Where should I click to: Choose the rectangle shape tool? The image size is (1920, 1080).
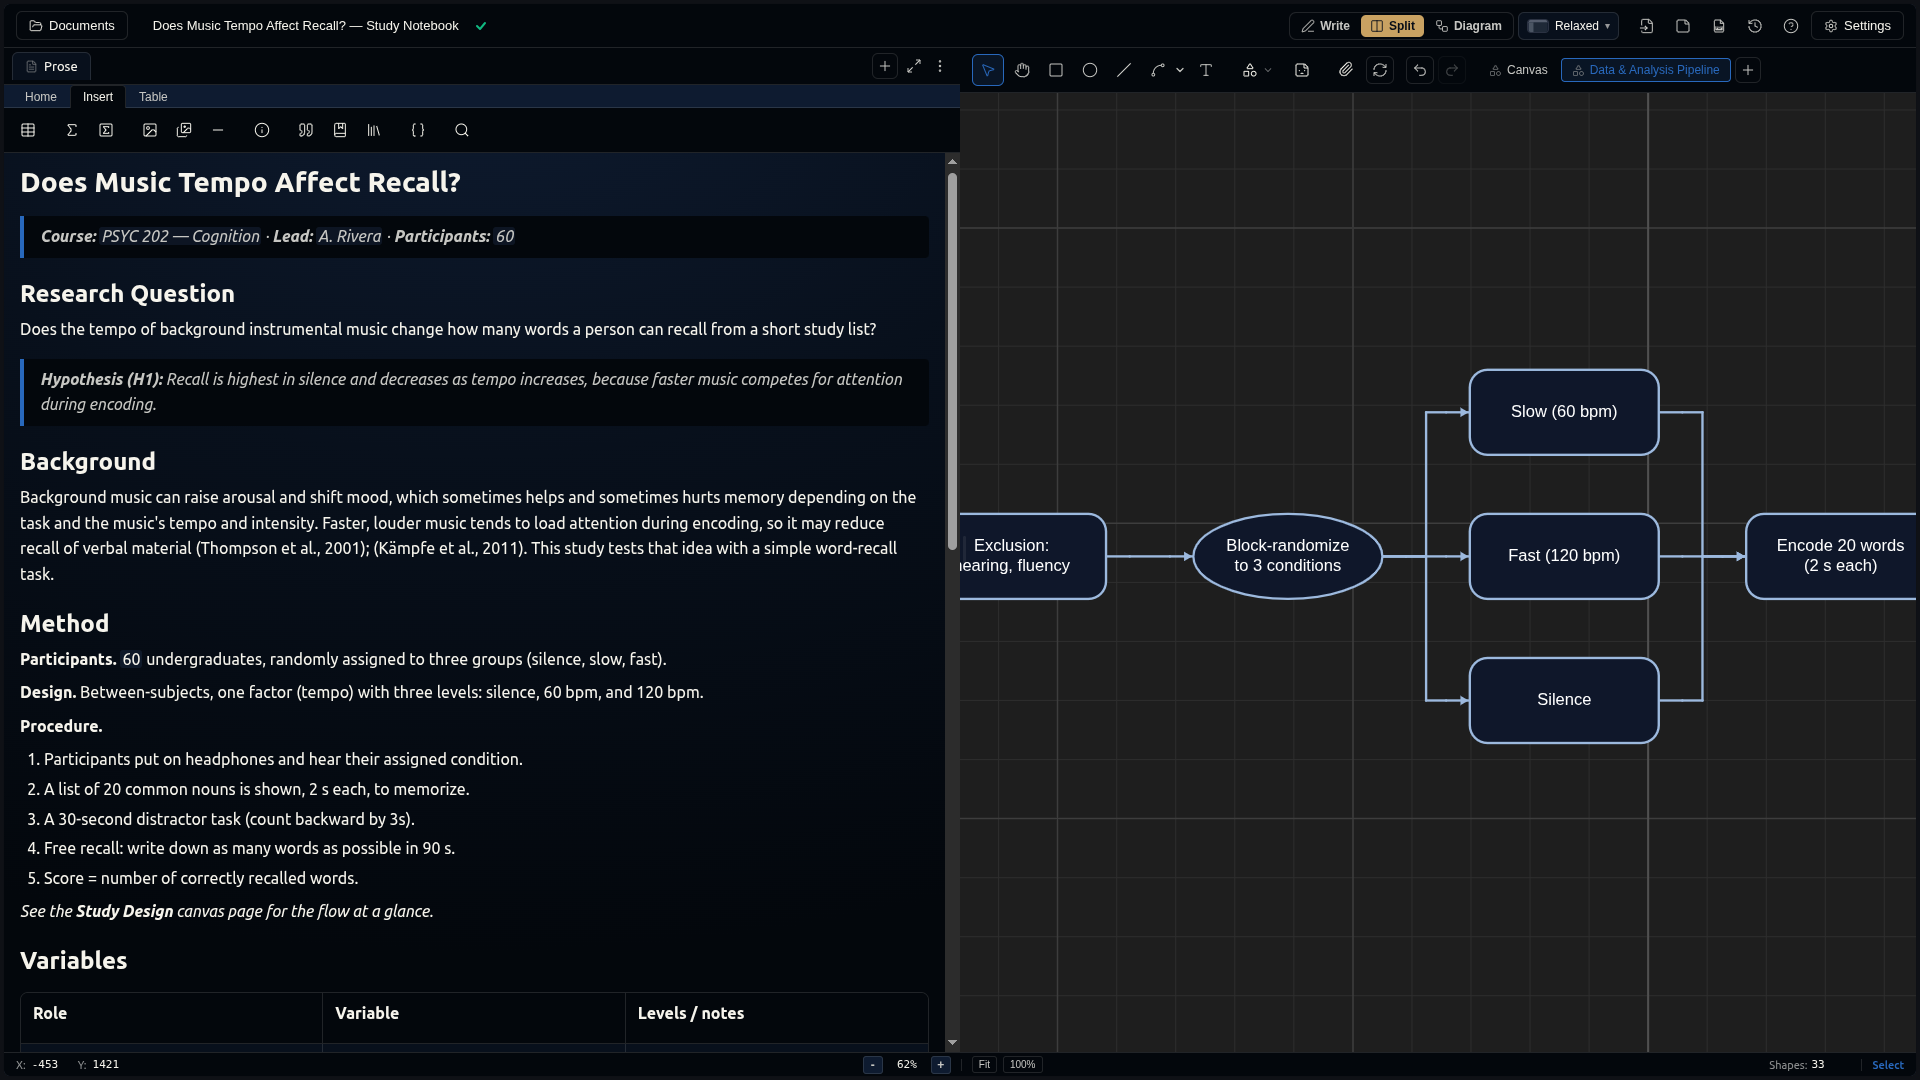point(1056,70)
